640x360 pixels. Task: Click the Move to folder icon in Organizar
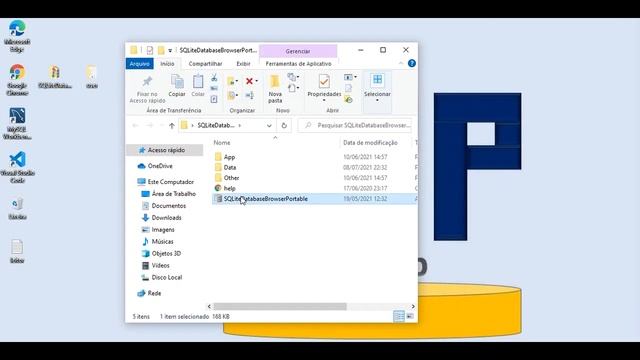(x=231, y=81)
